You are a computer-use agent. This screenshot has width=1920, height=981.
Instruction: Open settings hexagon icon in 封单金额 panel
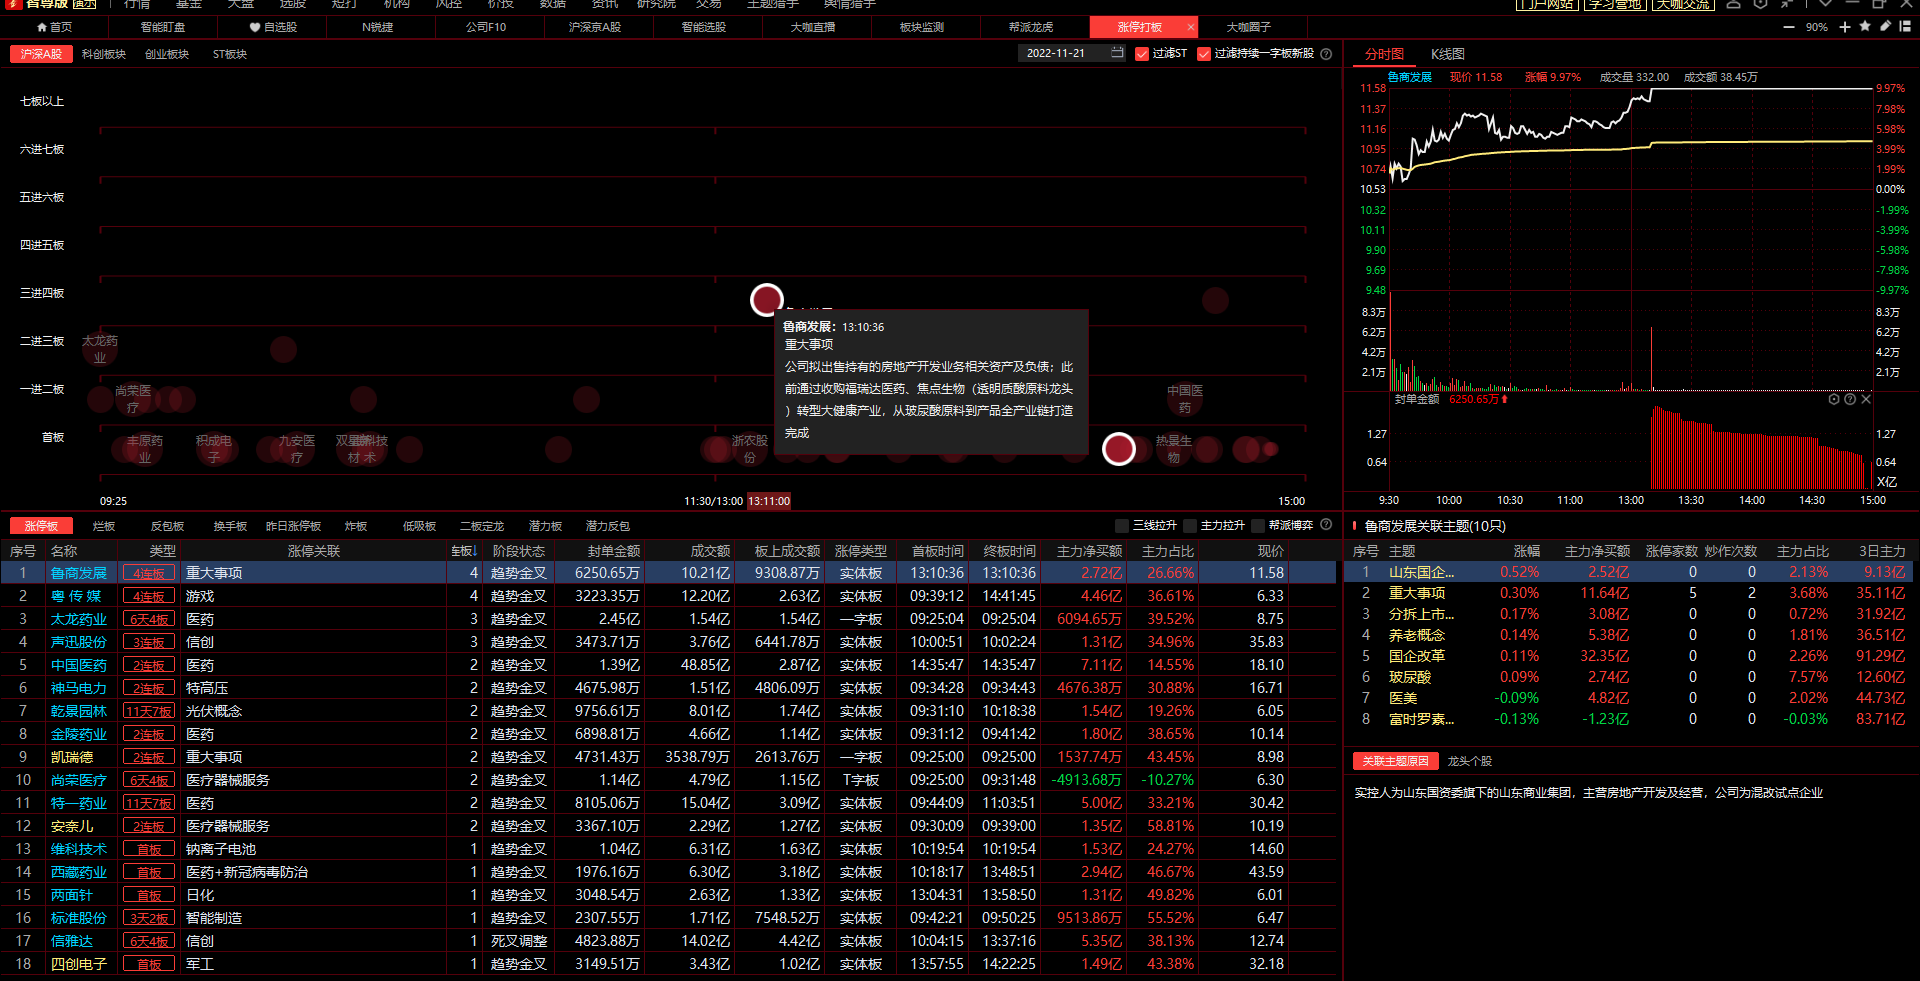[1834, 399]
